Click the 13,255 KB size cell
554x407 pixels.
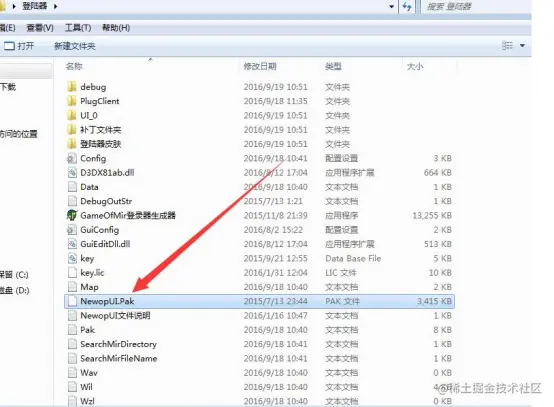point(432,216)
